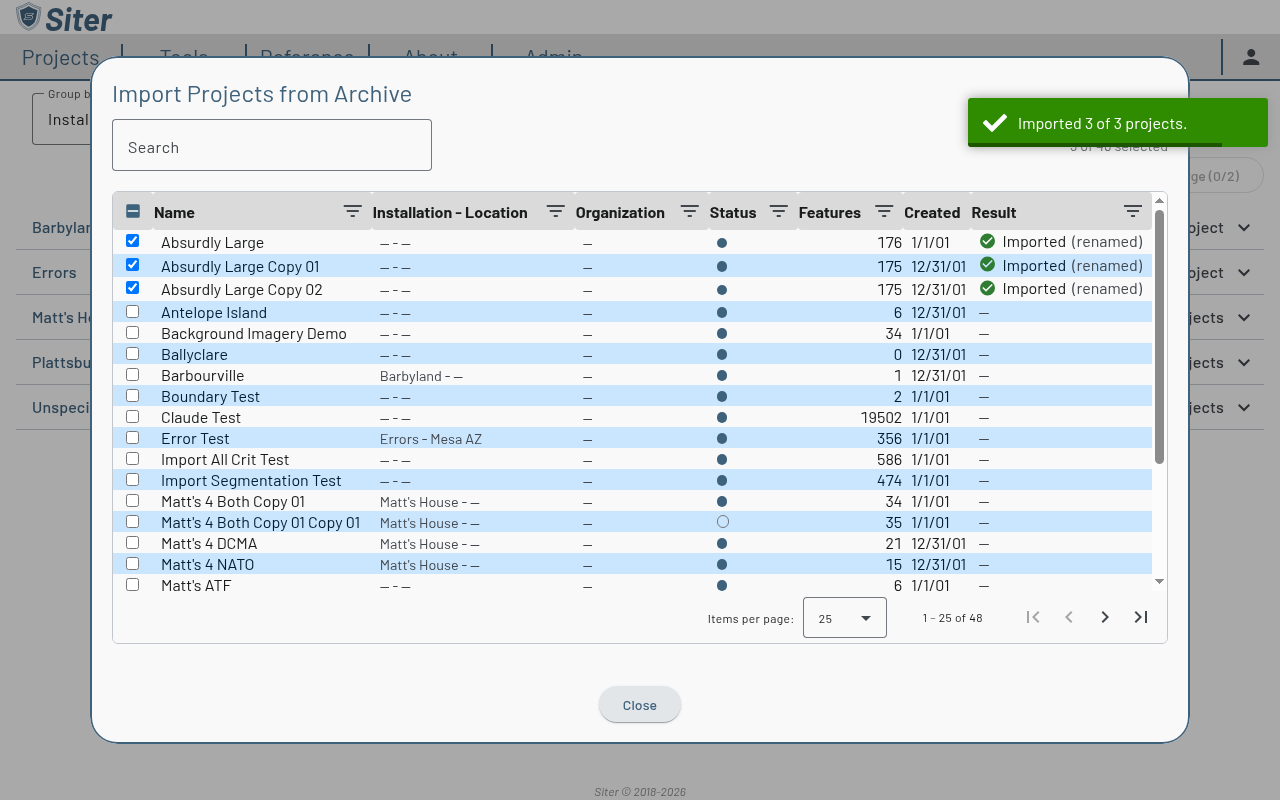Viewport: 1280px width, 800px height.
Task: Click the Imported status icon for Absurdly Large Copy 02
Action: (987, 288)
